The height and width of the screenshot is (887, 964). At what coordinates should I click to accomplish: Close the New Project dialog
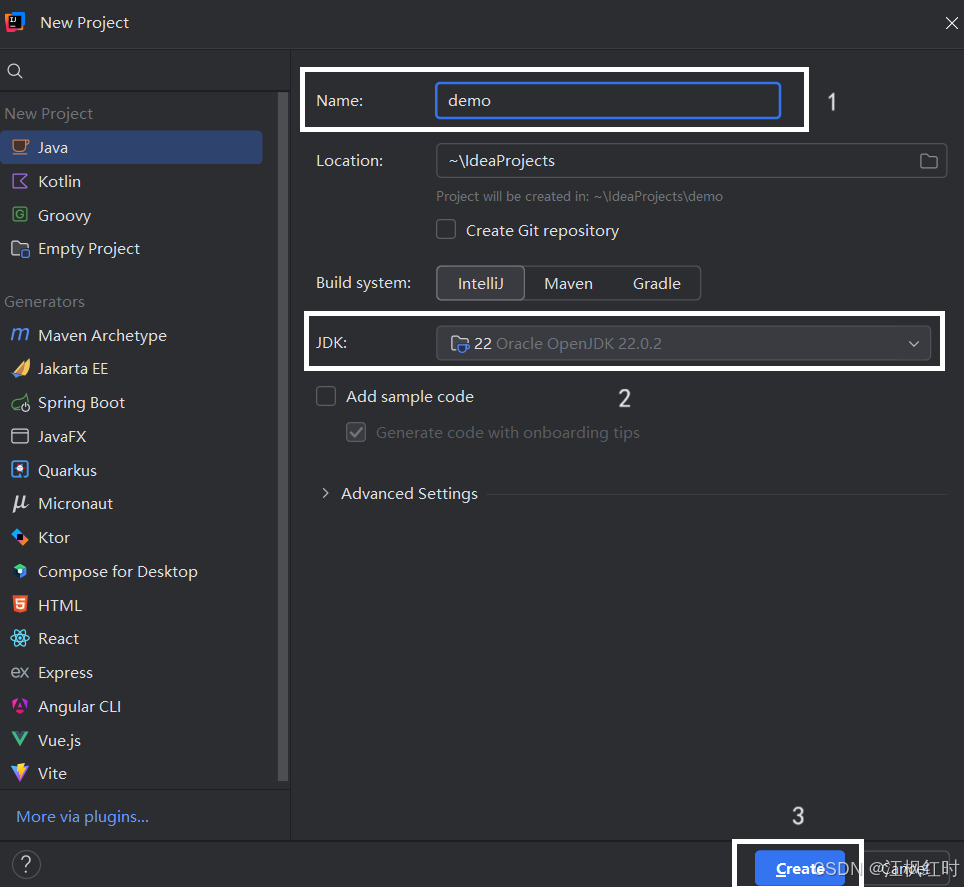[x=951, y=23]
